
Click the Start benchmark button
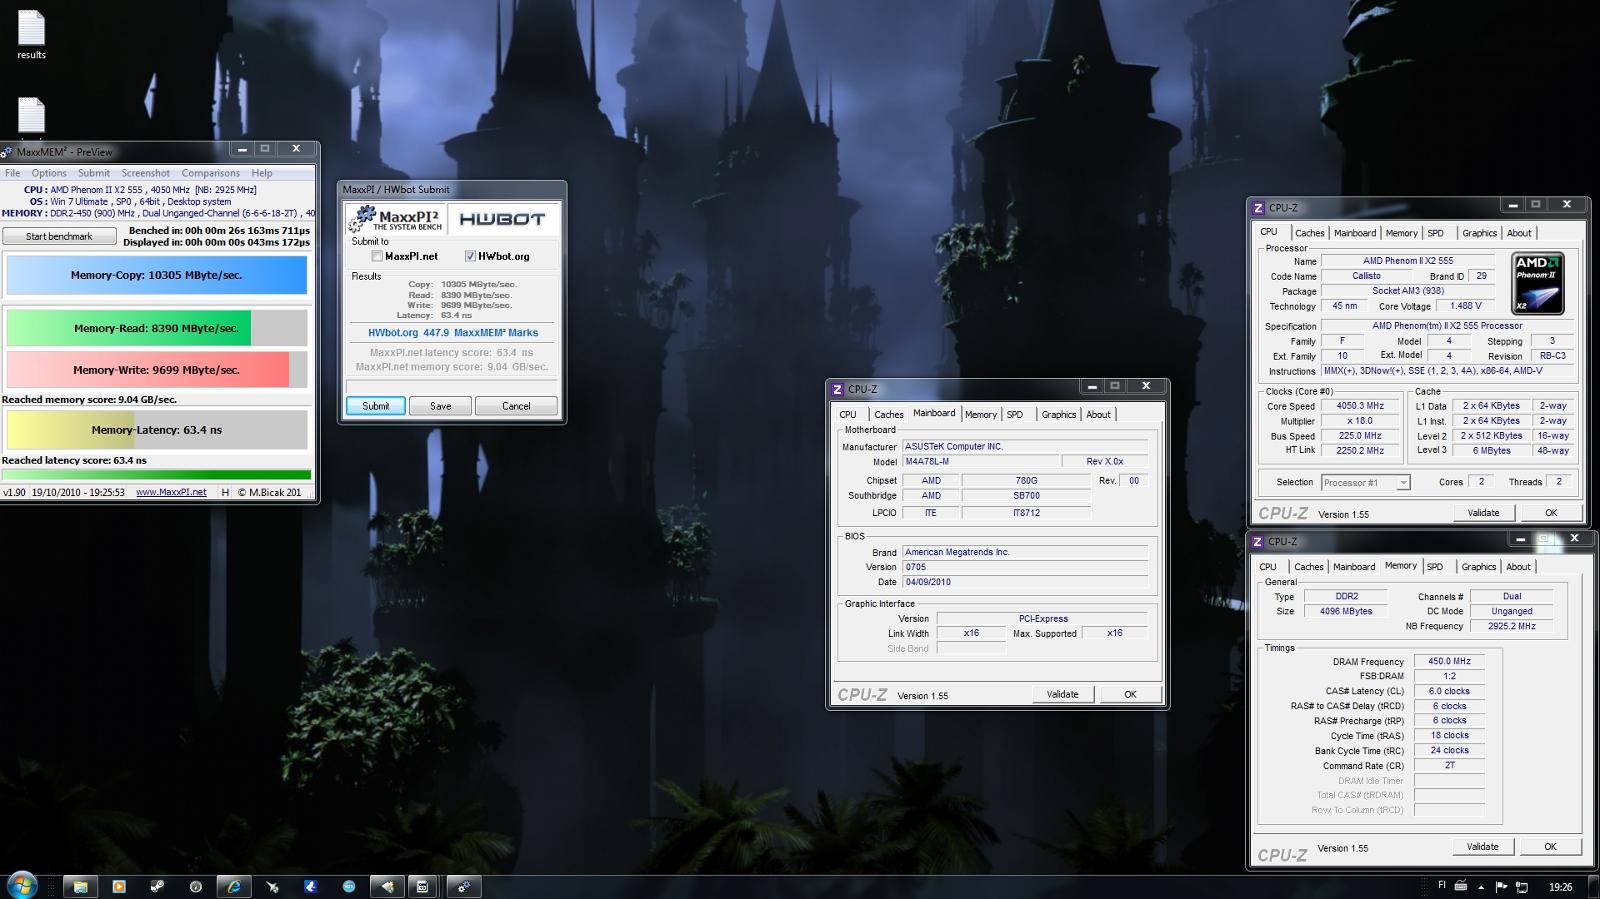click(59, 236)
